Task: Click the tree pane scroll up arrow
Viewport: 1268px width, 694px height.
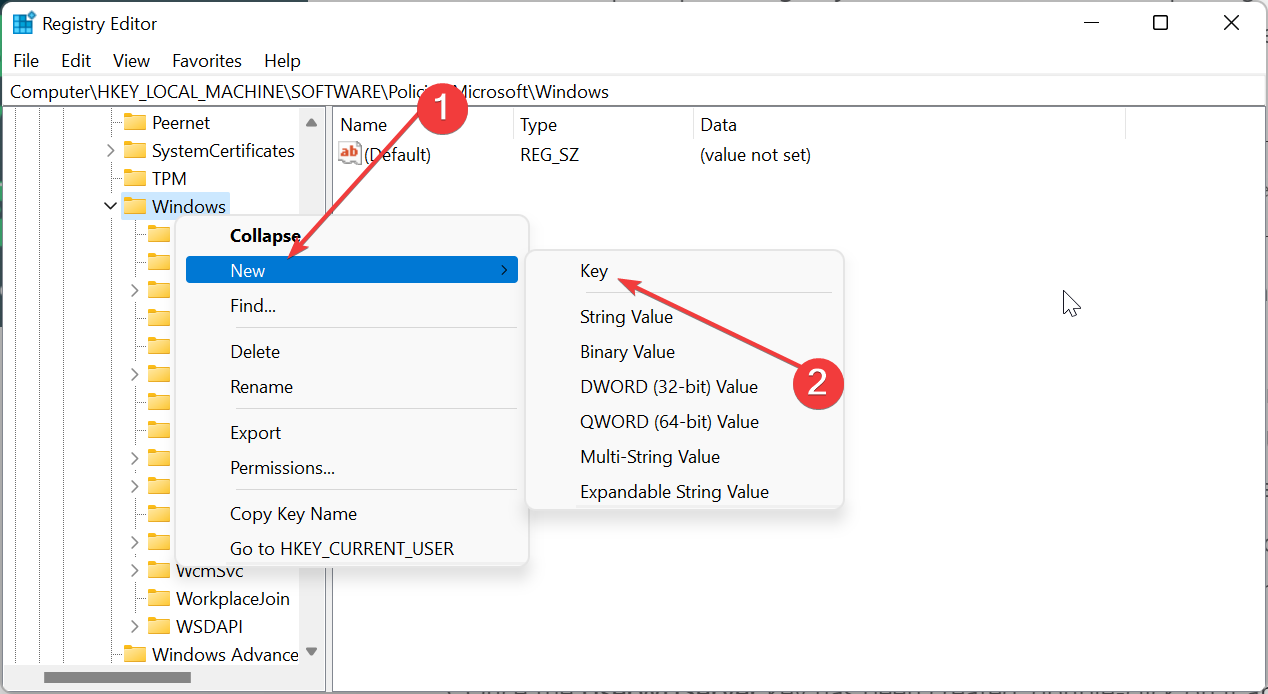Action: (312, 122)
